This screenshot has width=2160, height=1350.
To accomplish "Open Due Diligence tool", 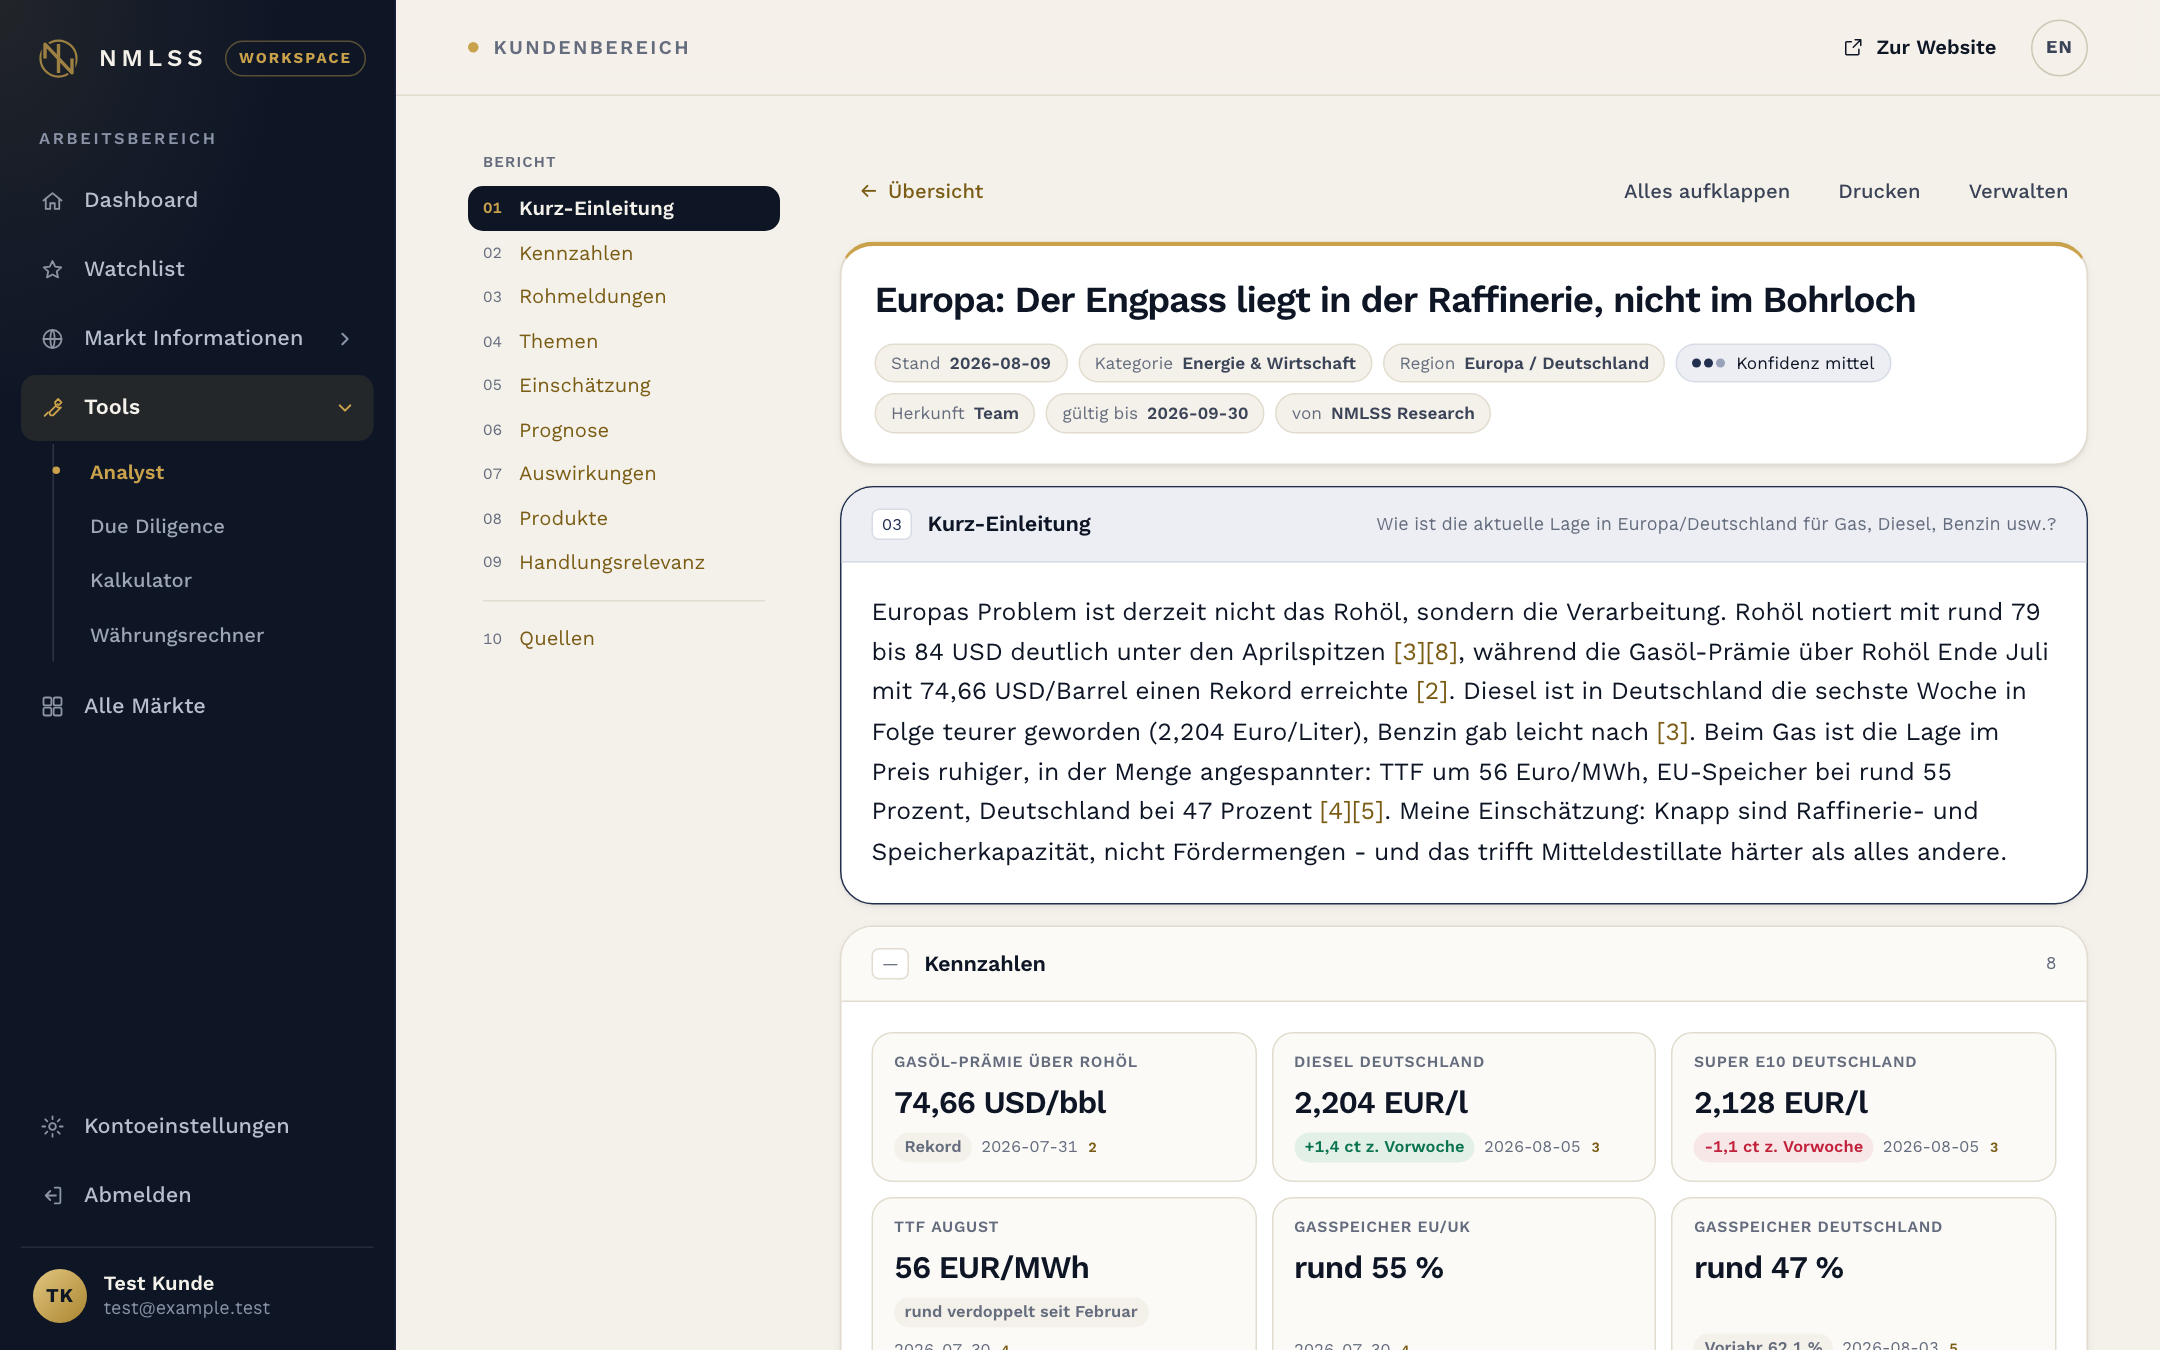I will (157, 526).
